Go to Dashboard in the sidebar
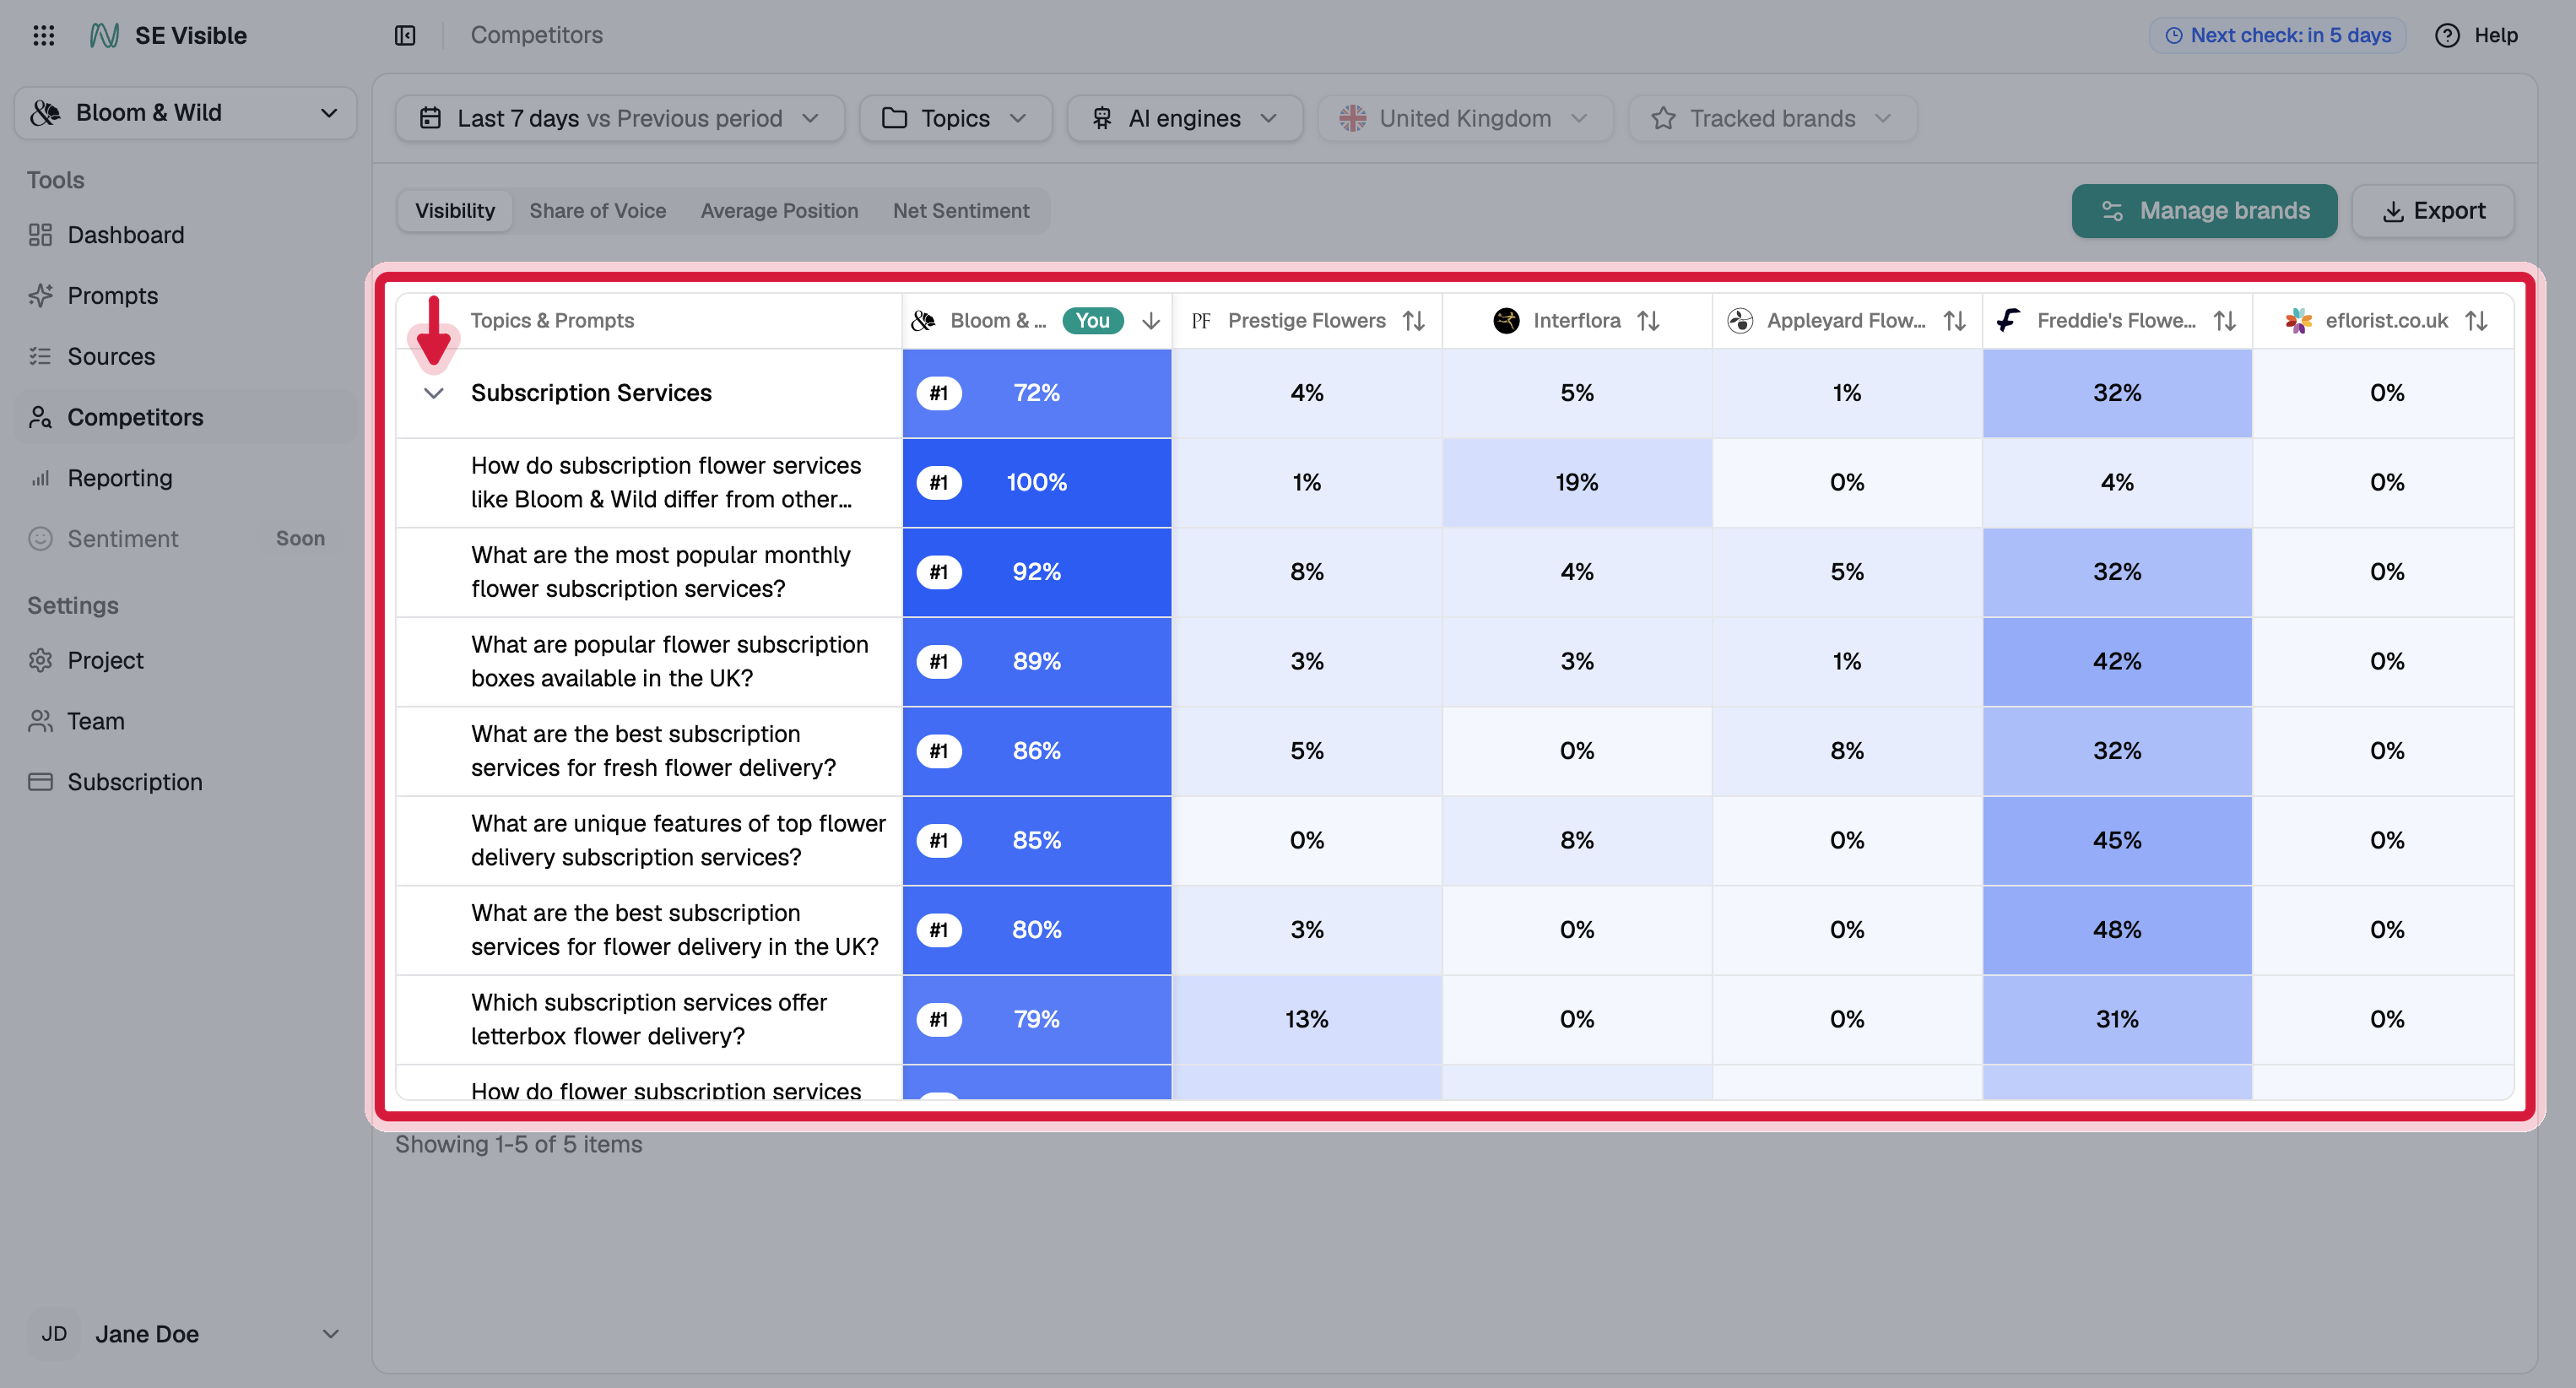Viewport: 2576px width, 1388px height. point(185,235)
